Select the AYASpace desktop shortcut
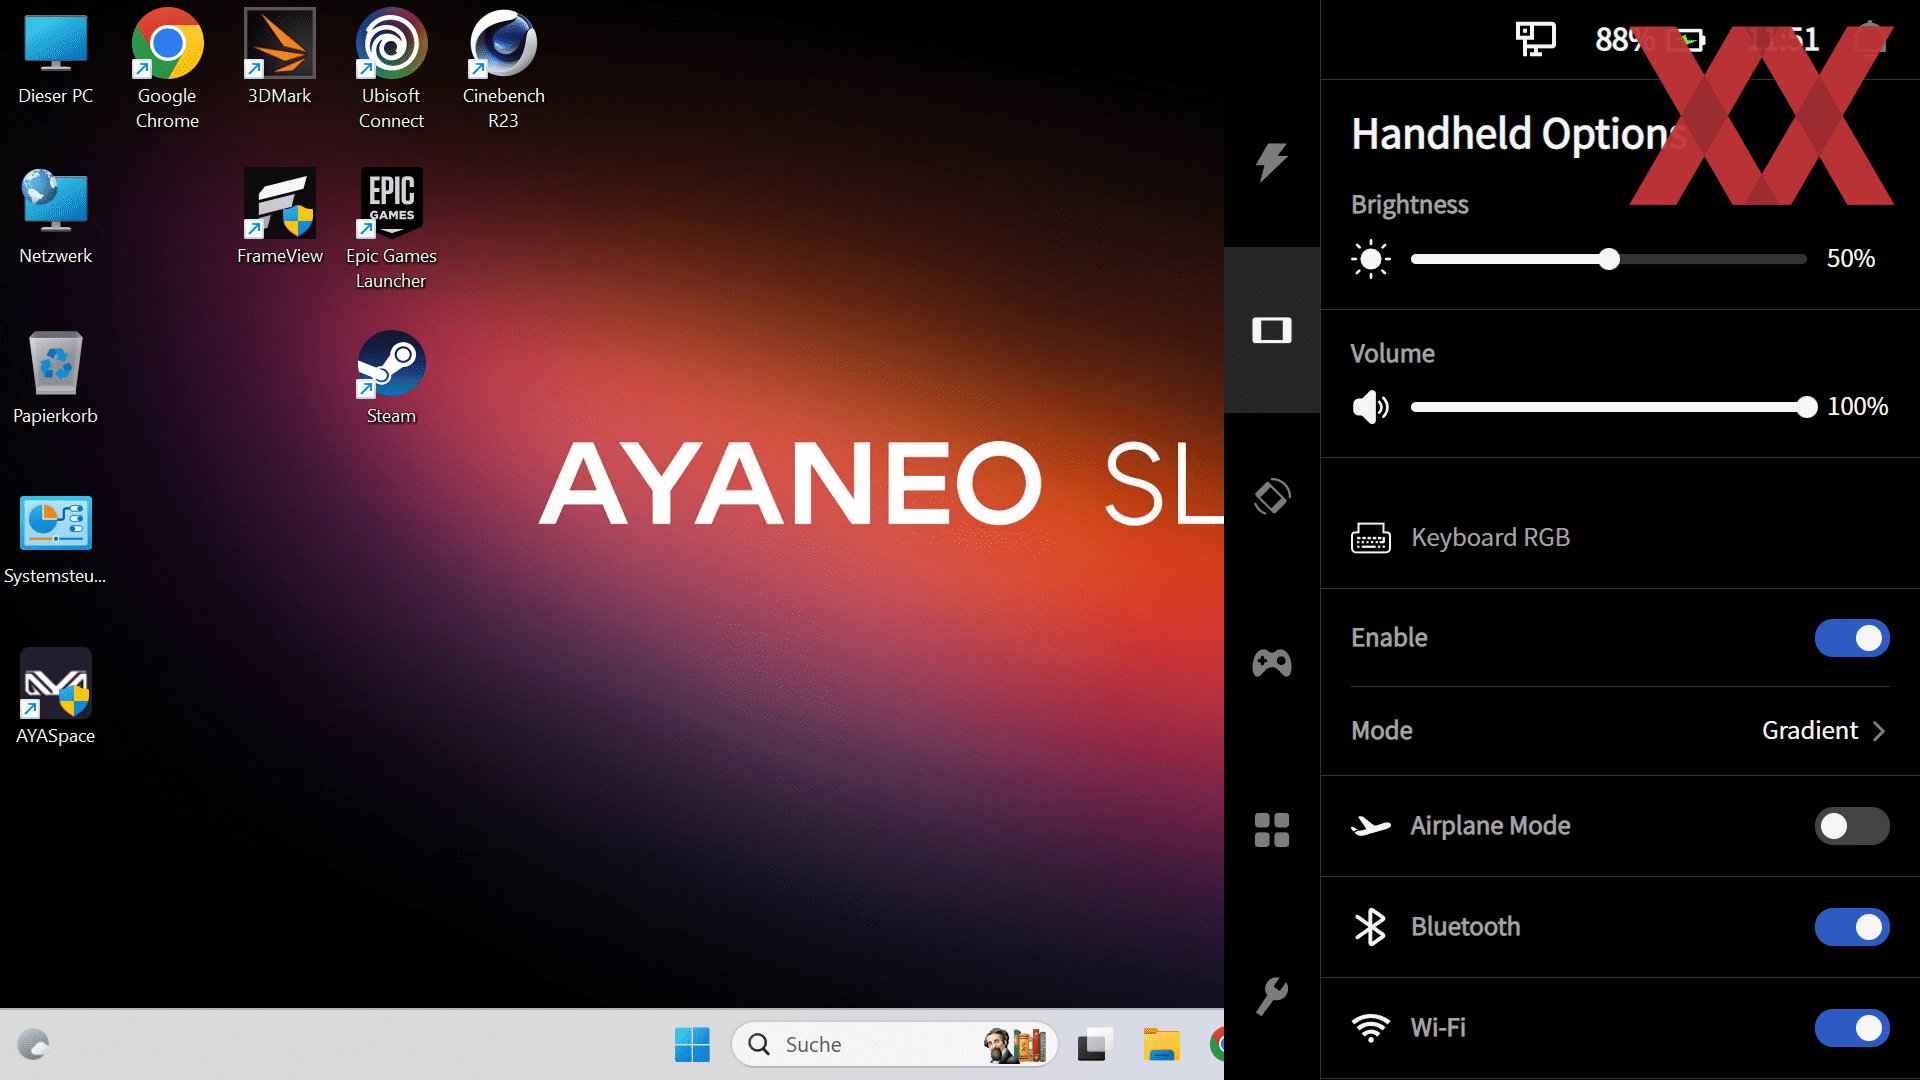This screenshot has width=1920, height=1080. (55, 697)
